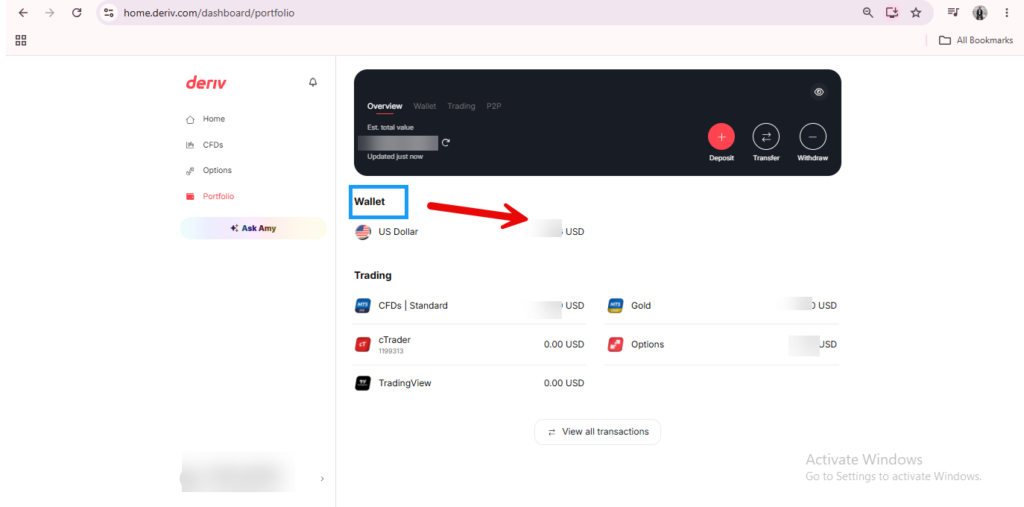Click cTrader 0.00 USD balance
This screenshot has height=507, width=1024.
[x=564, y=344]
